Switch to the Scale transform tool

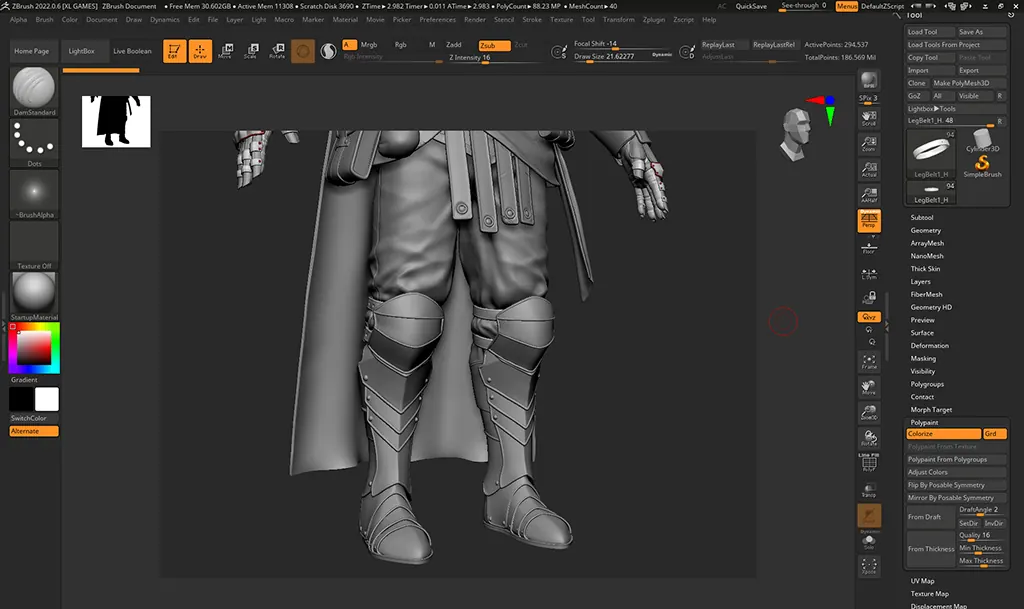(x=251, y=51)
